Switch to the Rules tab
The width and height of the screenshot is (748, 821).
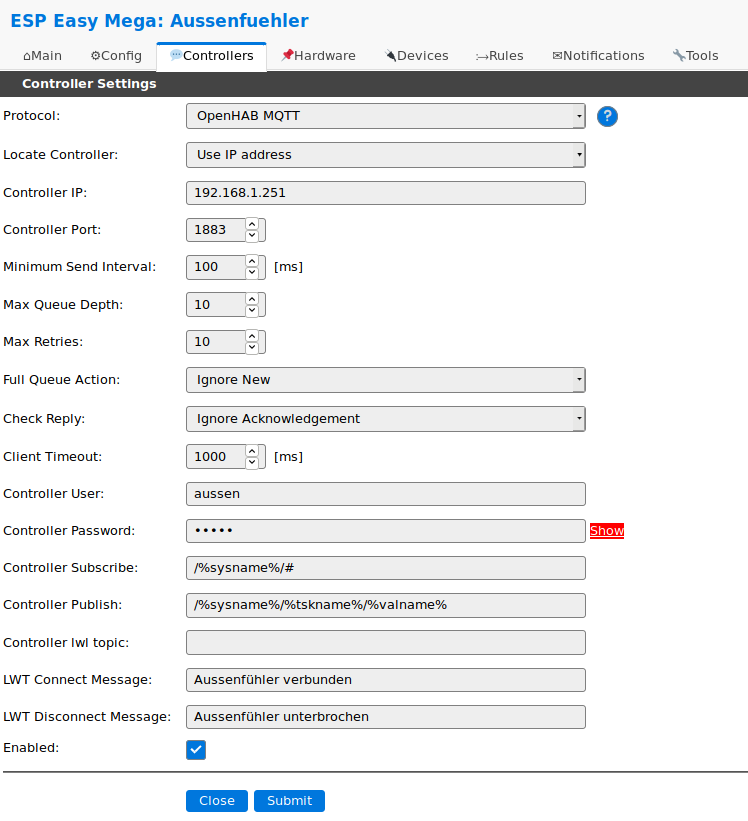499,56
